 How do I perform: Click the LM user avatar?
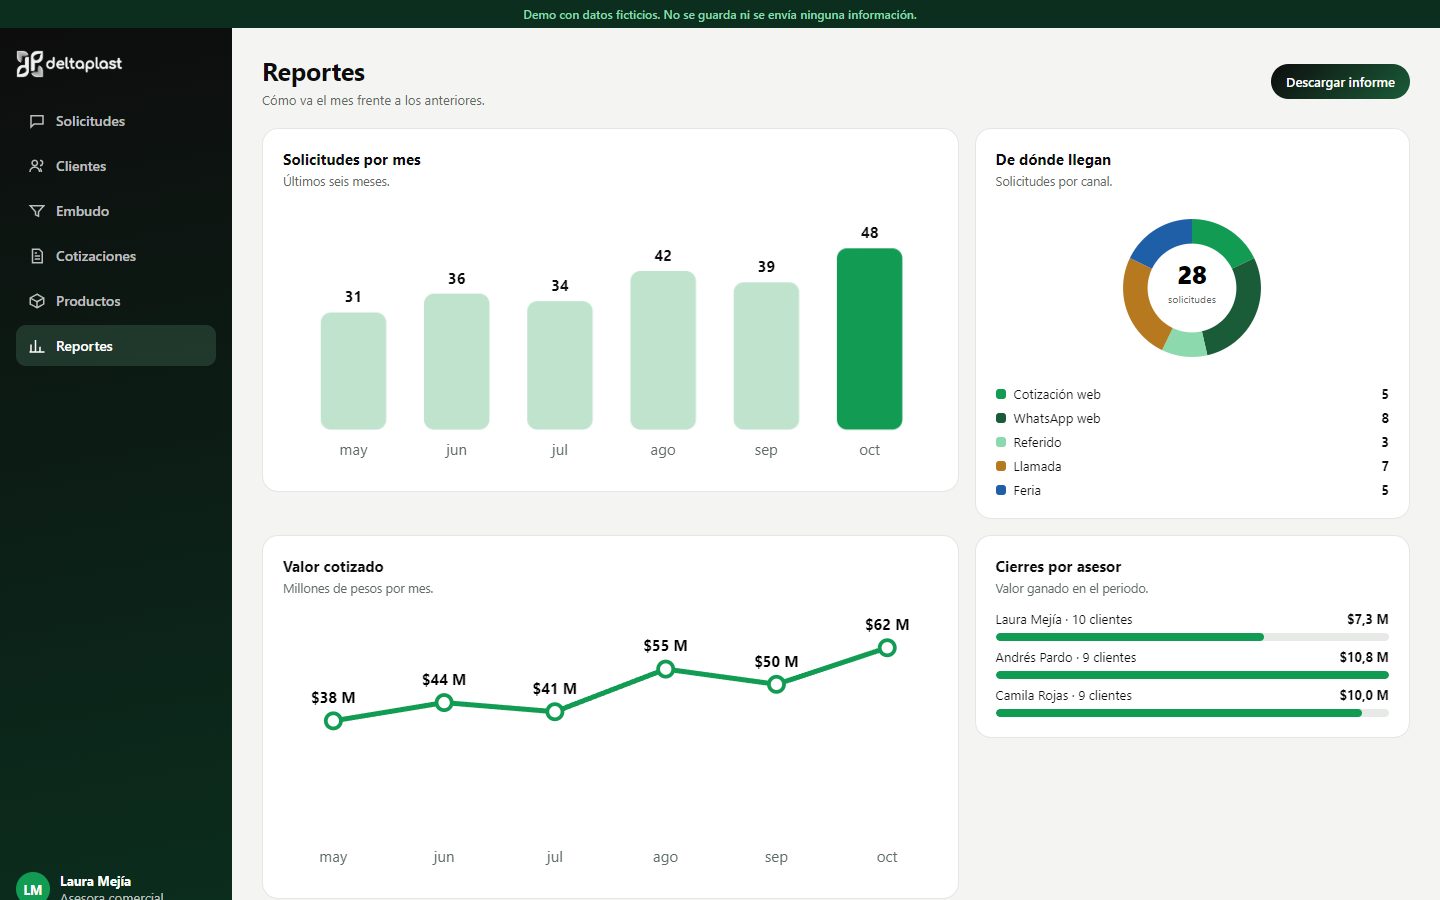click(x=33, y=888)
